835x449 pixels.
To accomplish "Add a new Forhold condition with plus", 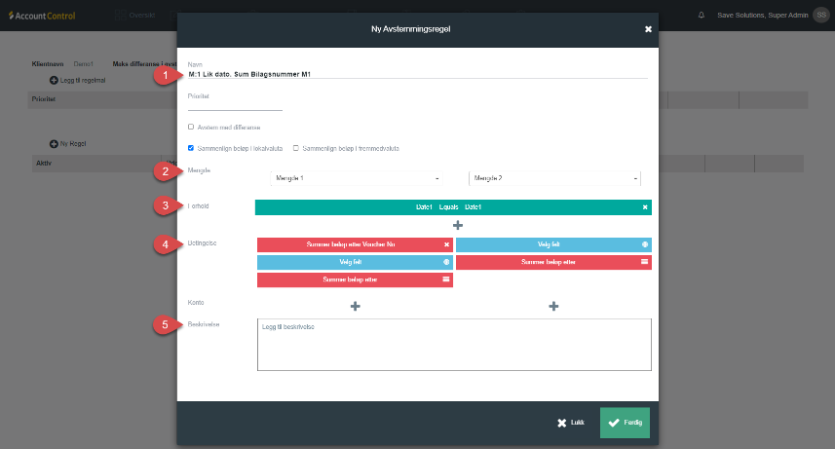I will click(456, 226).
